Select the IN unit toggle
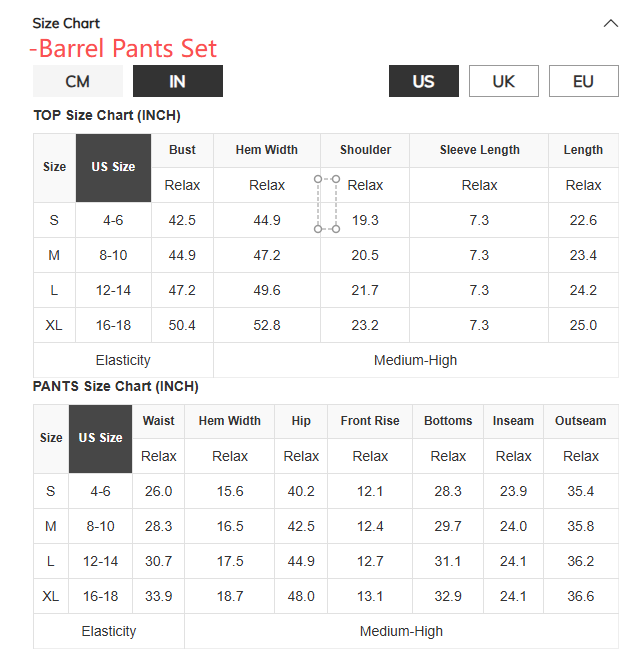Screen dimensions: 638x661 [177, 81]
